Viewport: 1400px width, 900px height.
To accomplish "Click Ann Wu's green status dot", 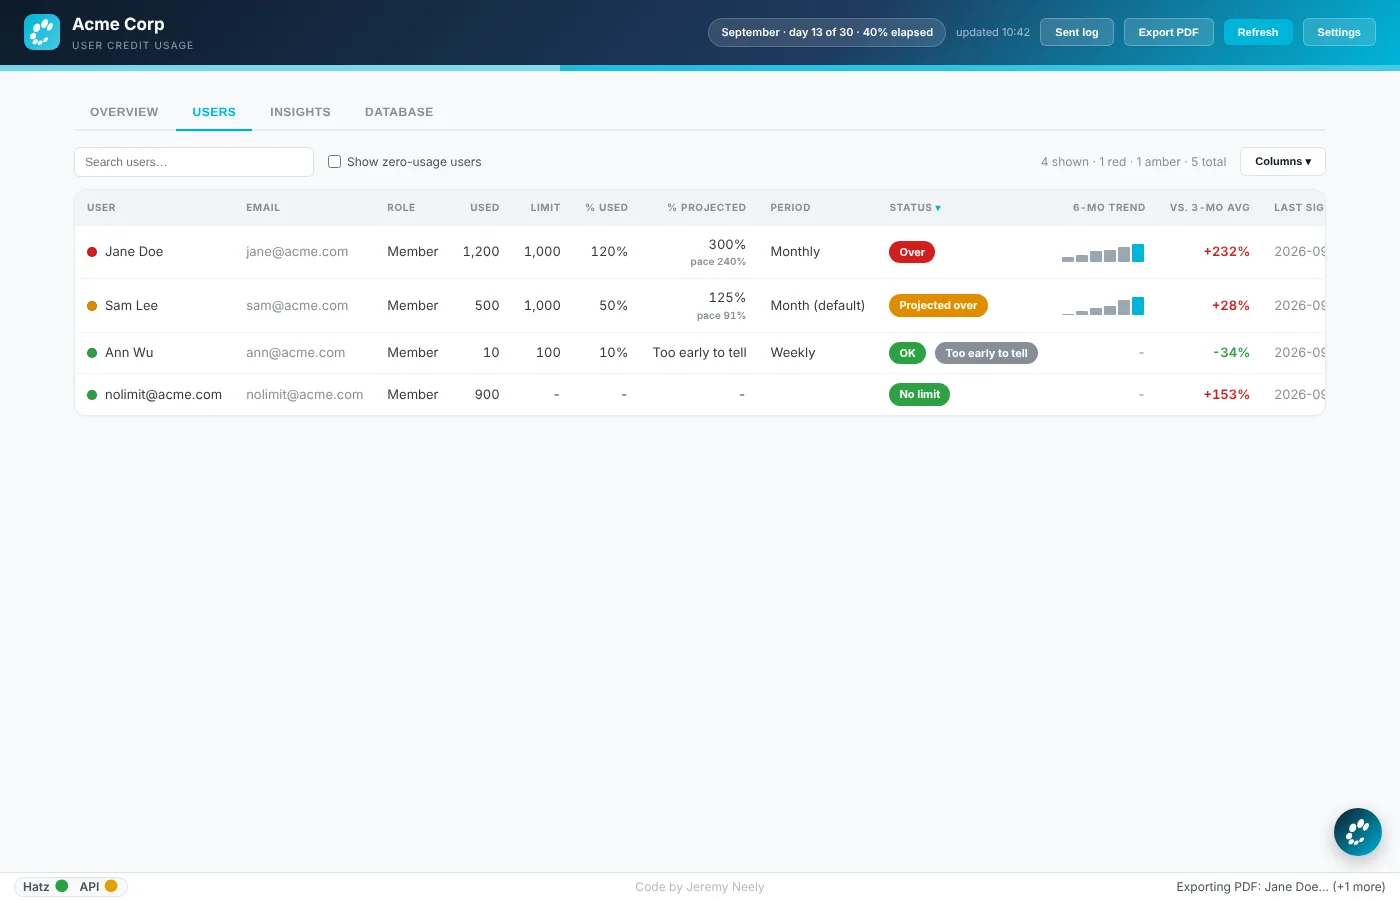I will point(92,353).
